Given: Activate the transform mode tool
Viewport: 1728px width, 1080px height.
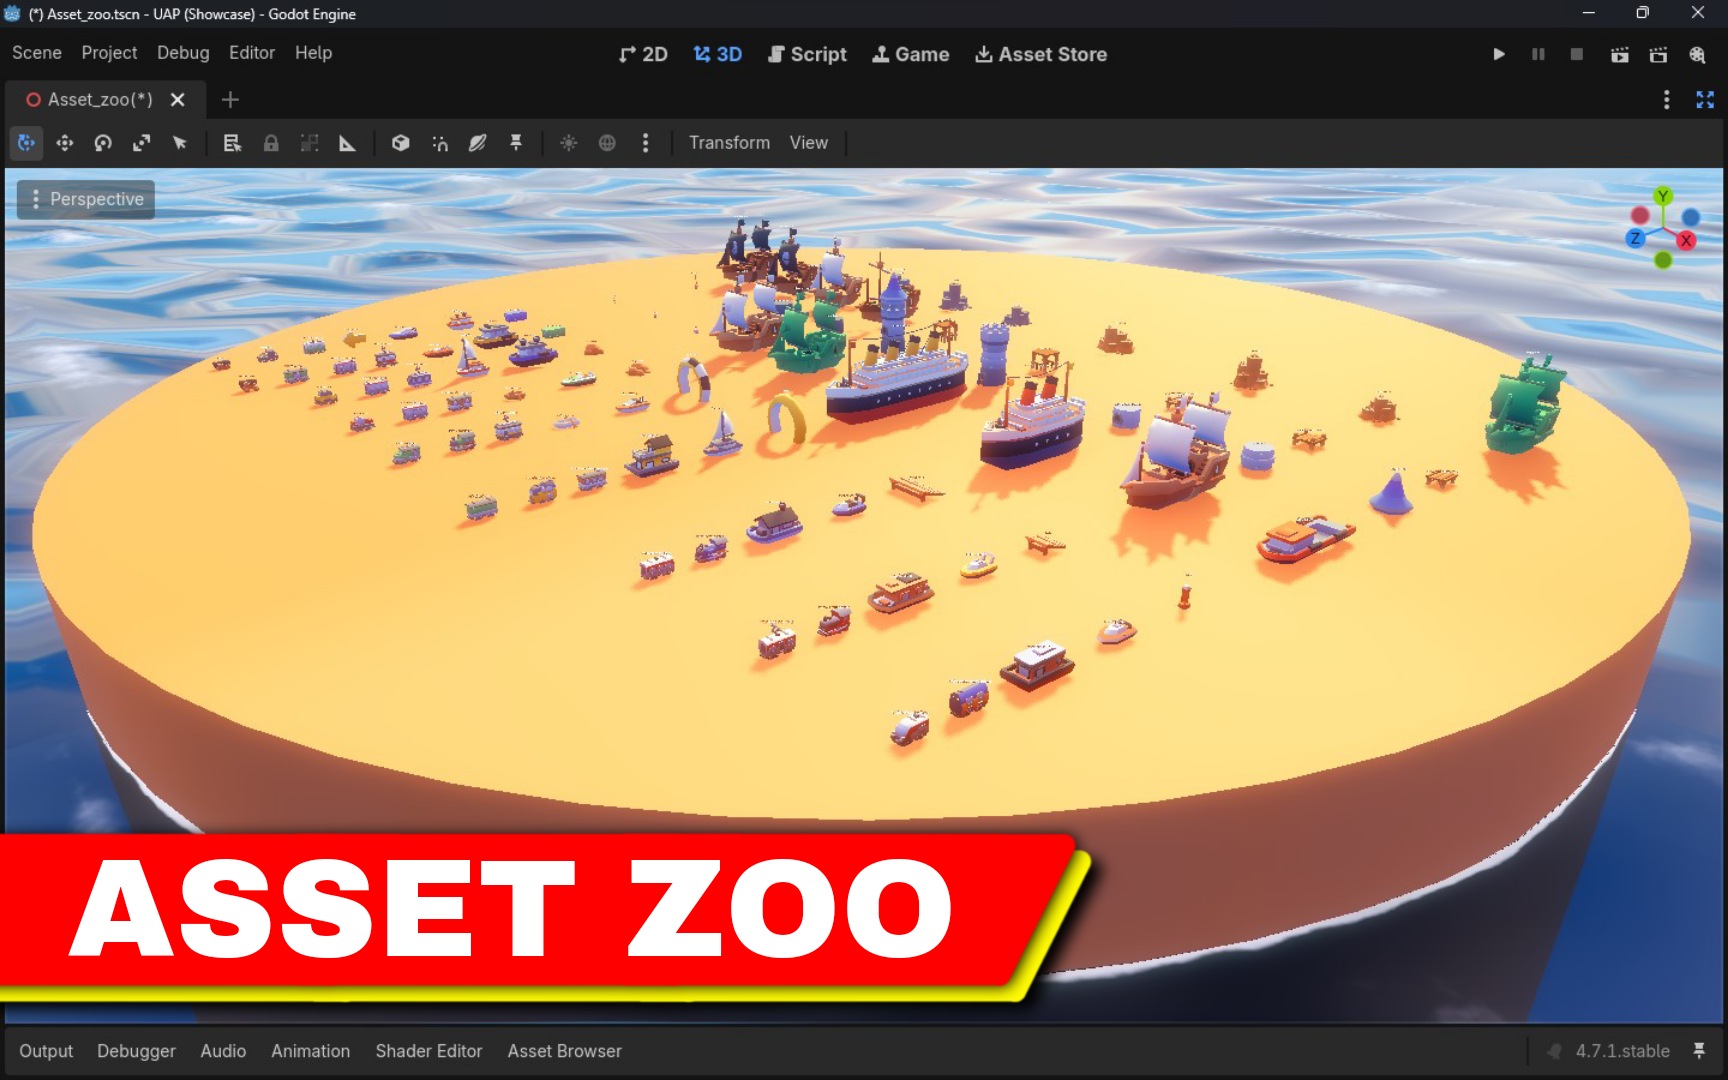Looking at the screenshot, I should pyautogui.click(x=26, y=143).
